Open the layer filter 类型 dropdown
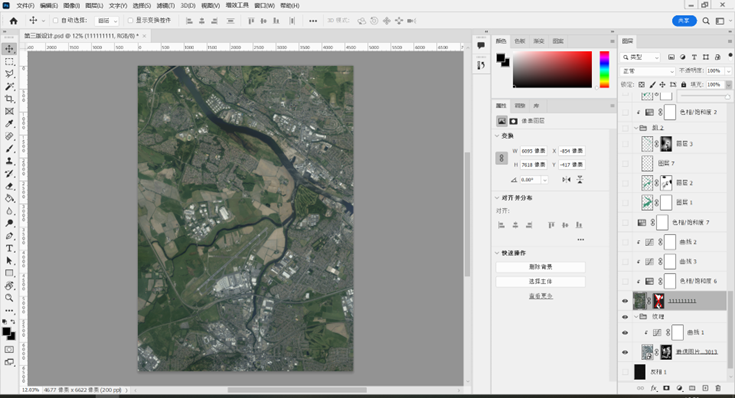735x398 pixels. [640, 57]
